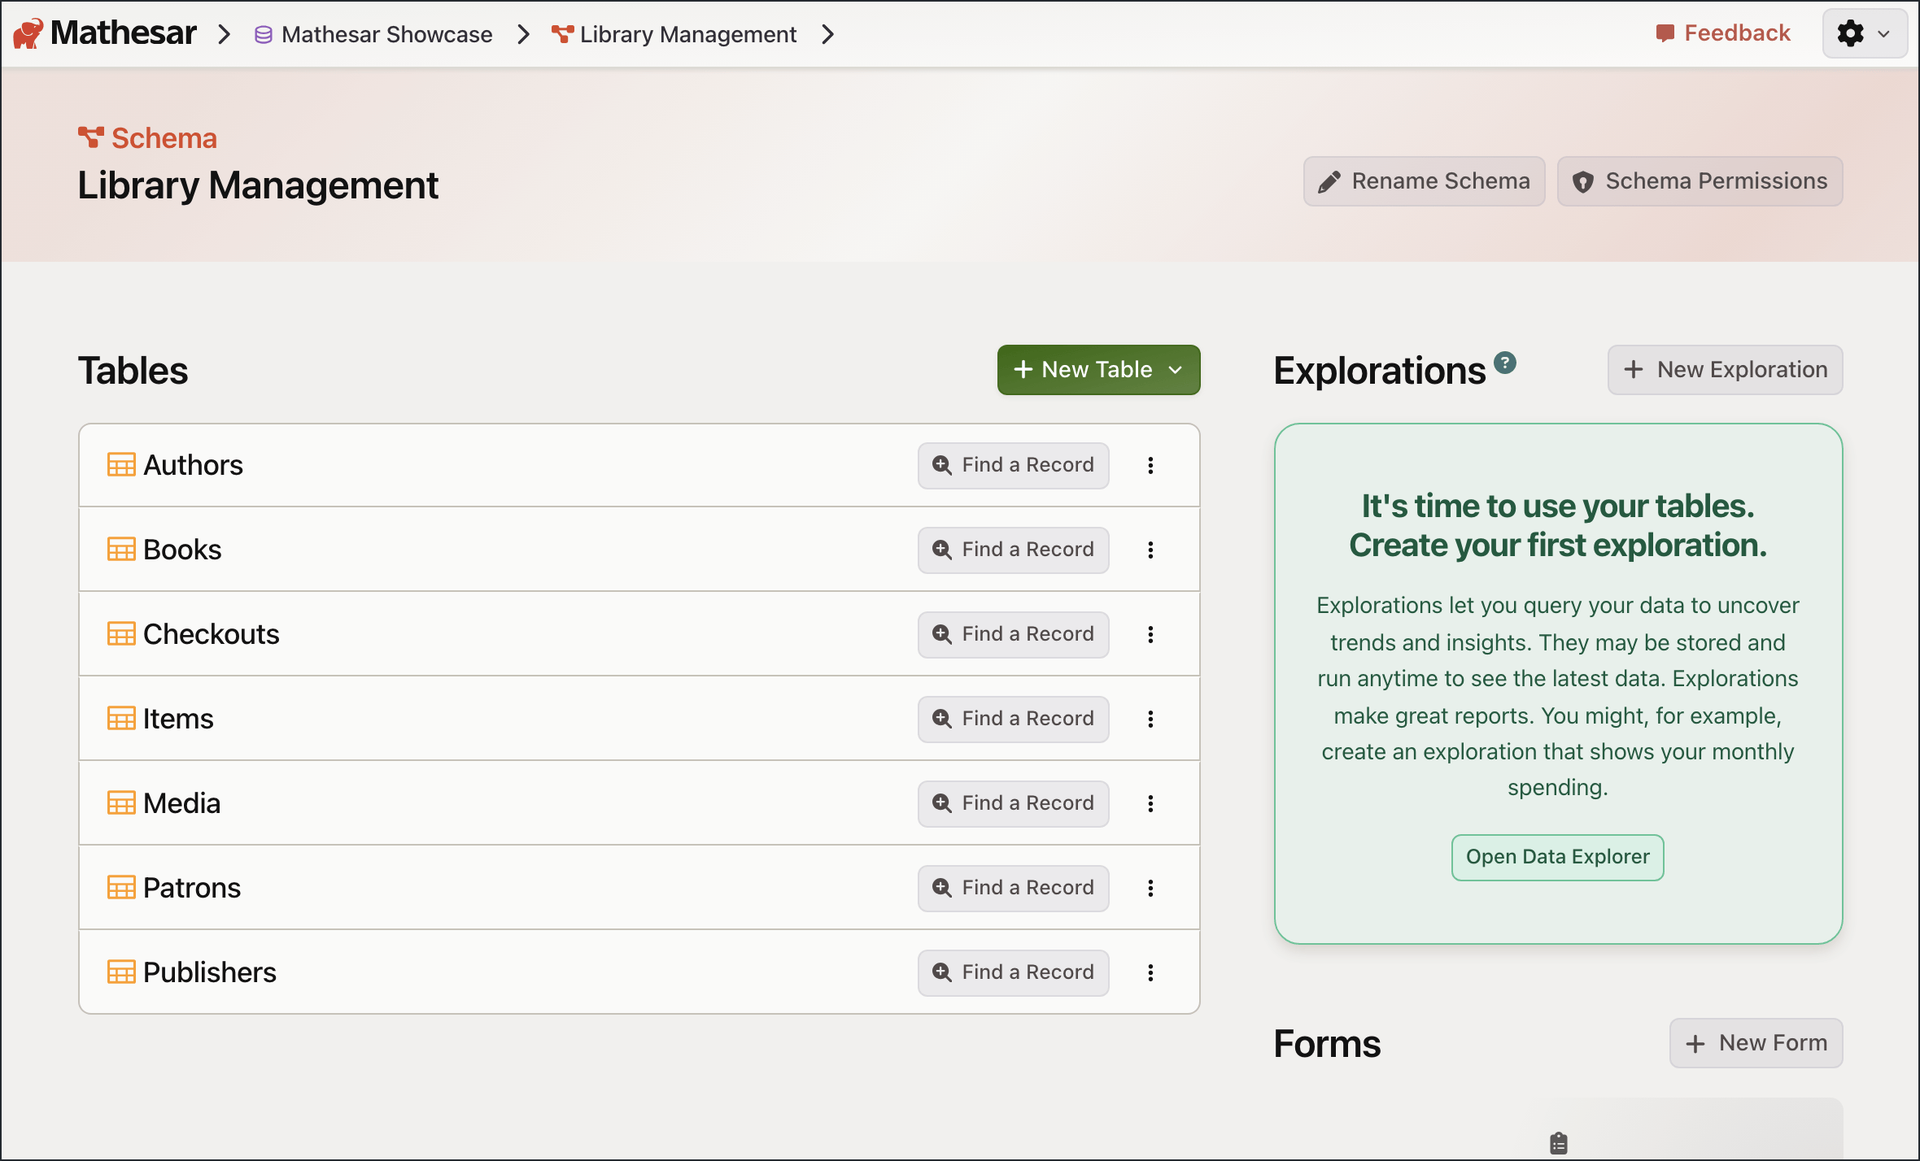Image resolution: width=1920 pixels, height=1161 pixels.
Task: Click the Items table icon
Action: pos(121,719)
